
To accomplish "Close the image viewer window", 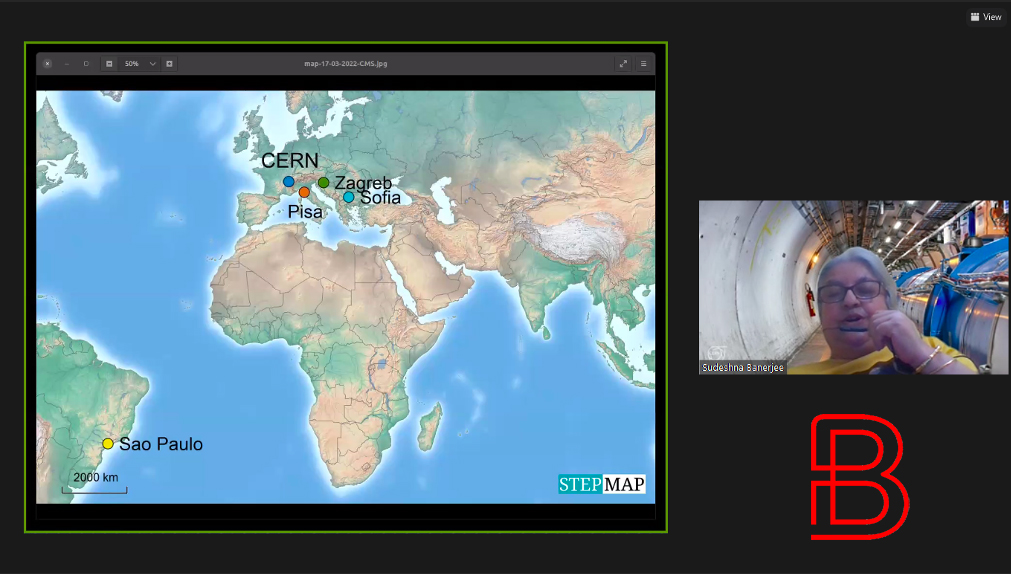I will [x=47, y=64].
